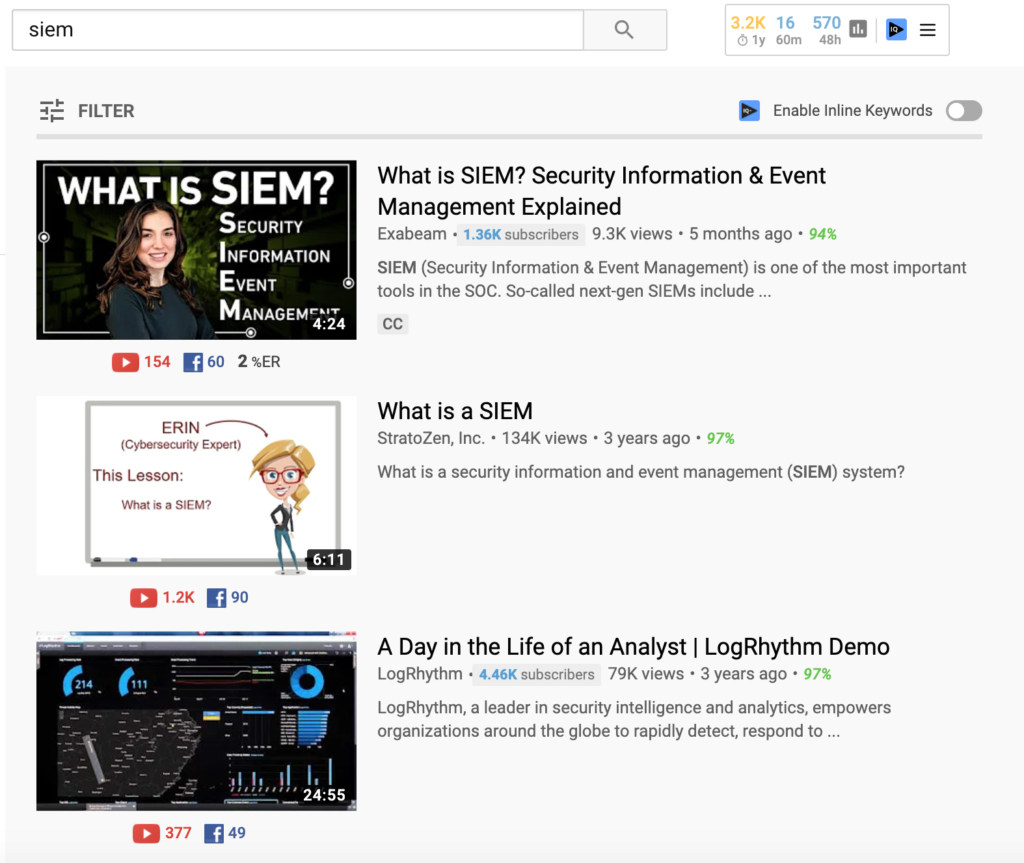Click the 97% score for LogRhythm video
Viewport: 1024px width, 863px height.
818,674
